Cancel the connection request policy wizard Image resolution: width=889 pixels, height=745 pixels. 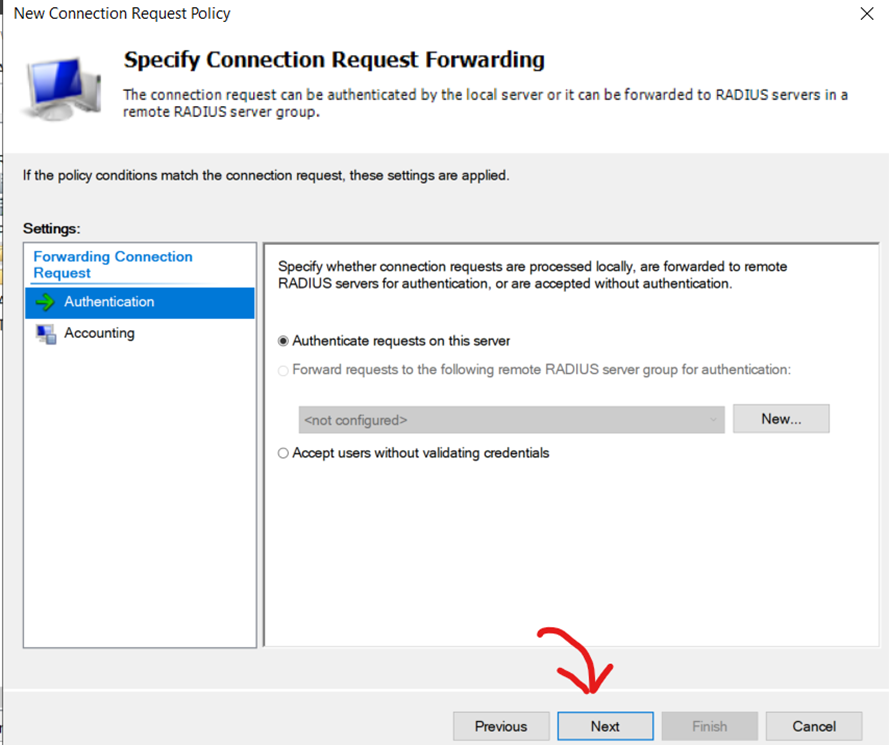[x=814, y=726]
